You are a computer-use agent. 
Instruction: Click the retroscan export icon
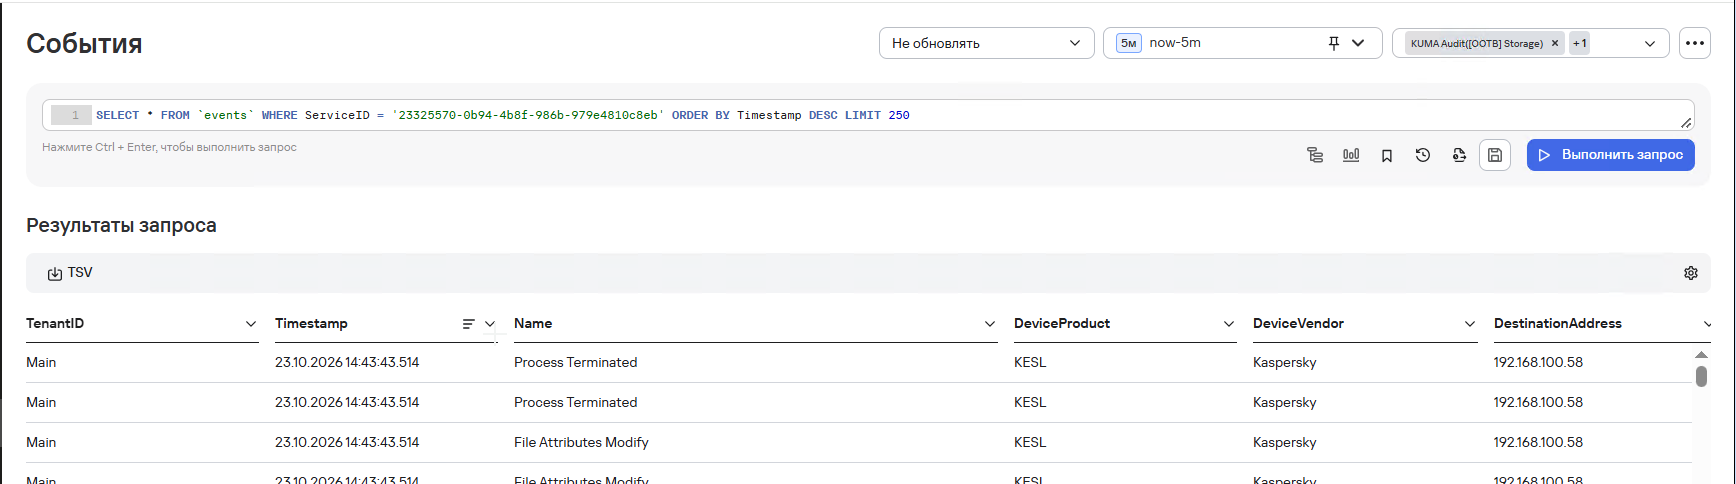[x=1459, y=155]
